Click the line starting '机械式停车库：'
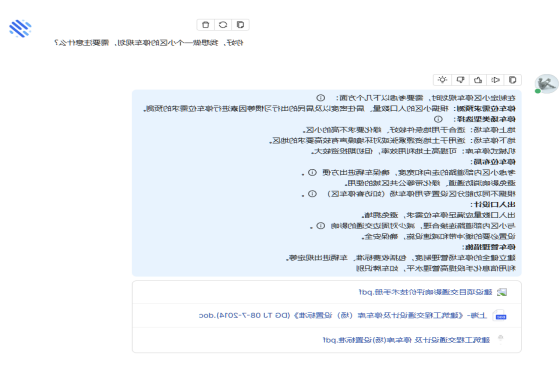The image size is (560, 372). [x=413, y=151]
